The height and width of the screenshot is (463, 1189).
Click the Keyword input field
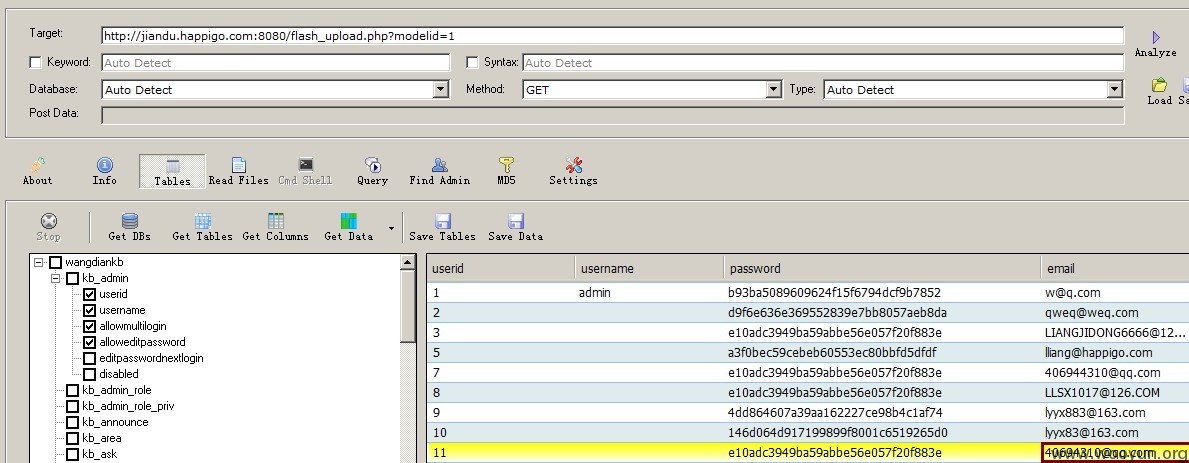275,62
